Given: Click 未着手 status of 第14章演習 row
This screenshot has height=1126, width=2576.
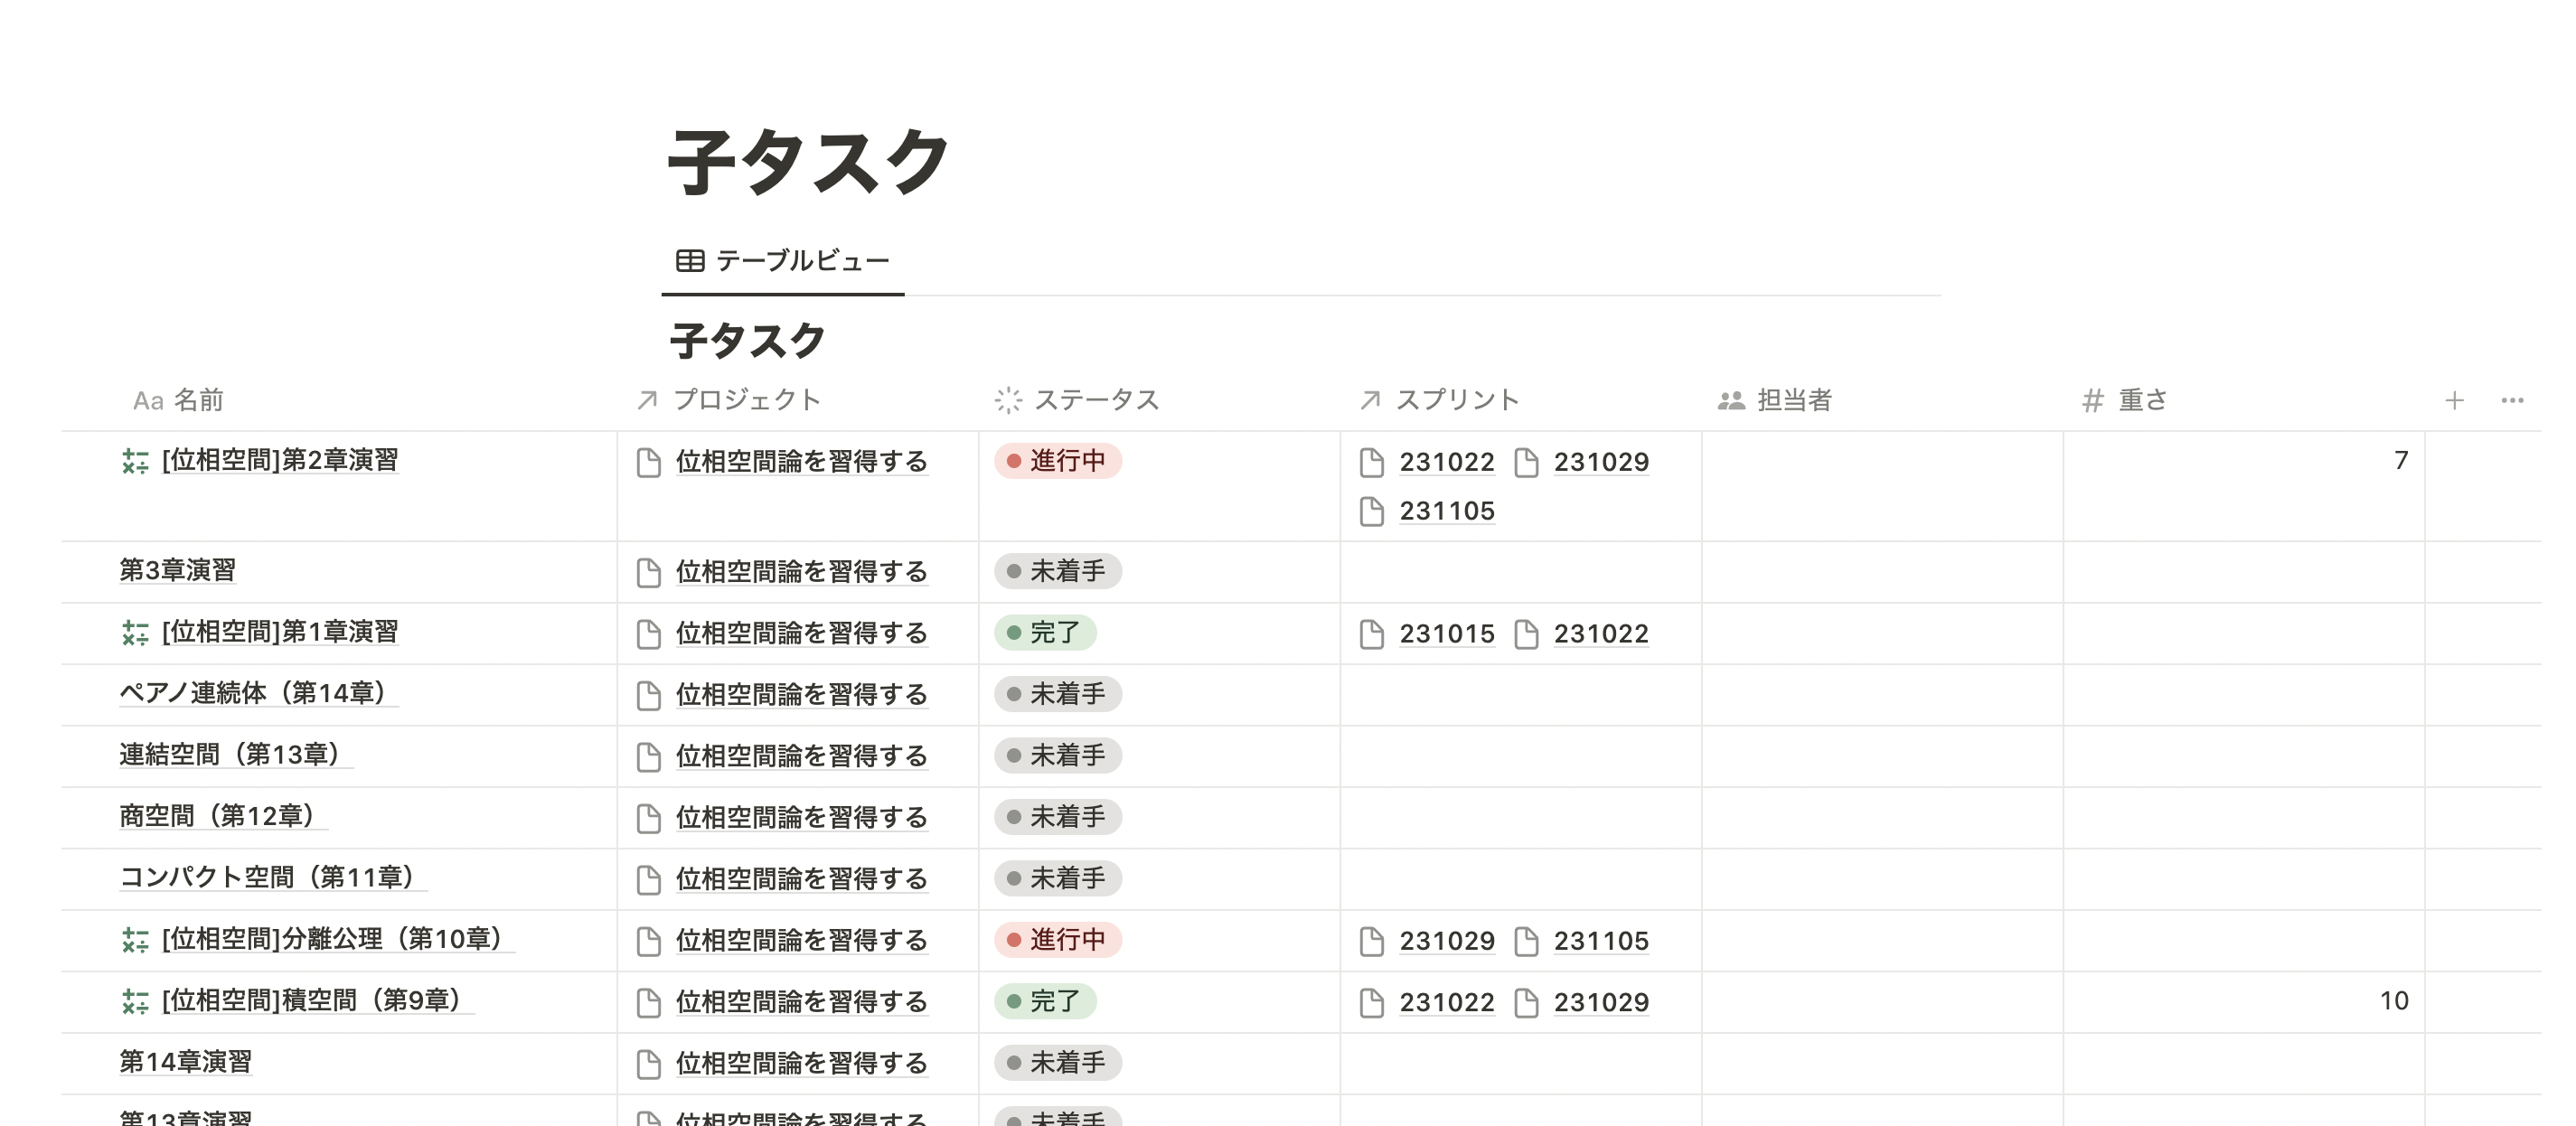Looking at the screenshot, I should pyautogui.click(x=1057, y=1063).
